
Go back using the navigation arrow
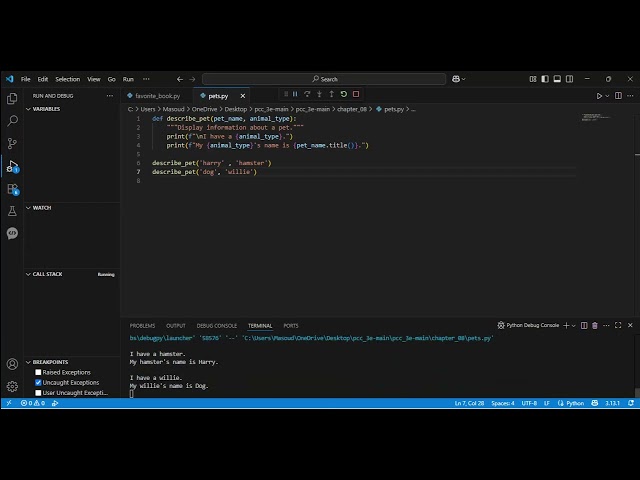pyautogui.click(x=180, y=79)
